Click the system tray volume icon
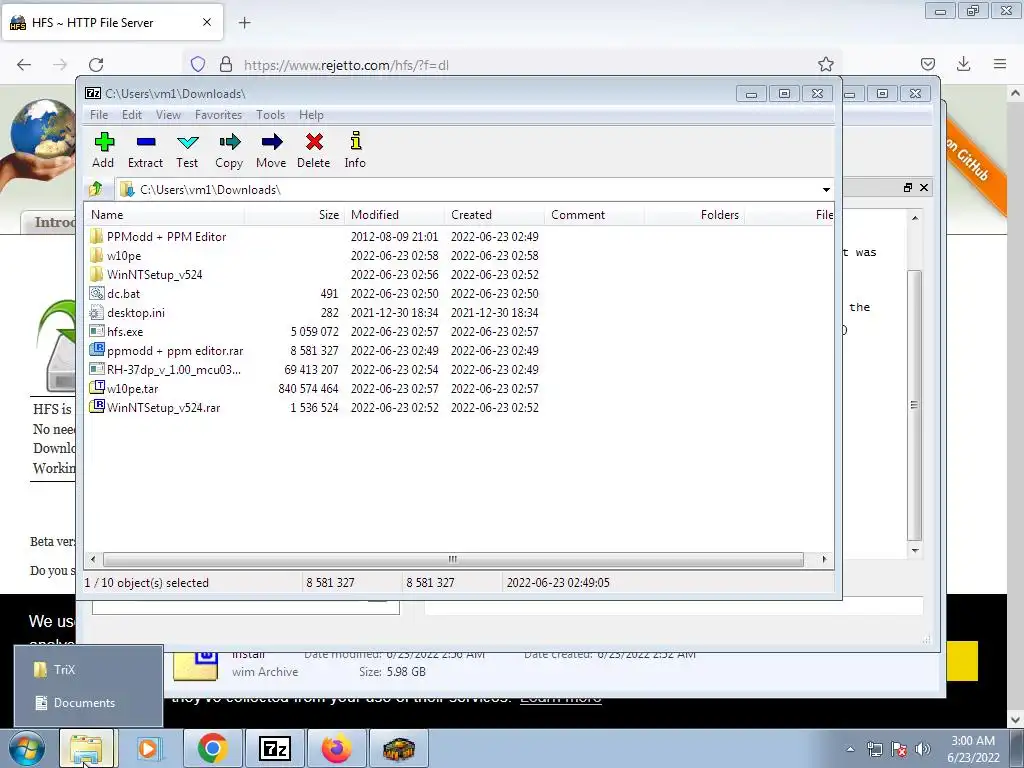The image size is (1024, 768). pos(923,749)
